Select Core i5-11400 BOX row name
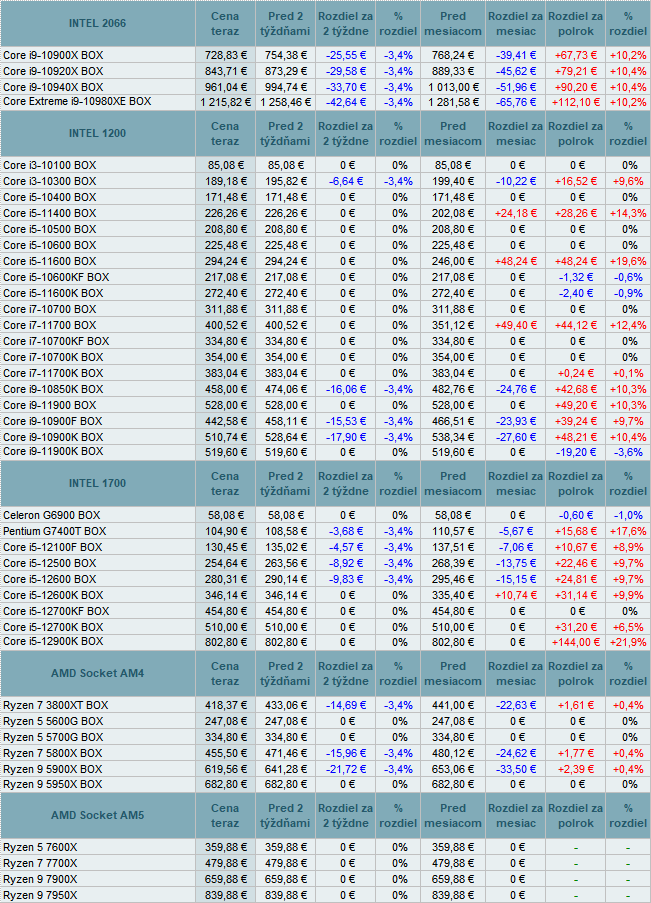Image resolution: width=651 pixels, height=903 pixels. coord(50,213)
